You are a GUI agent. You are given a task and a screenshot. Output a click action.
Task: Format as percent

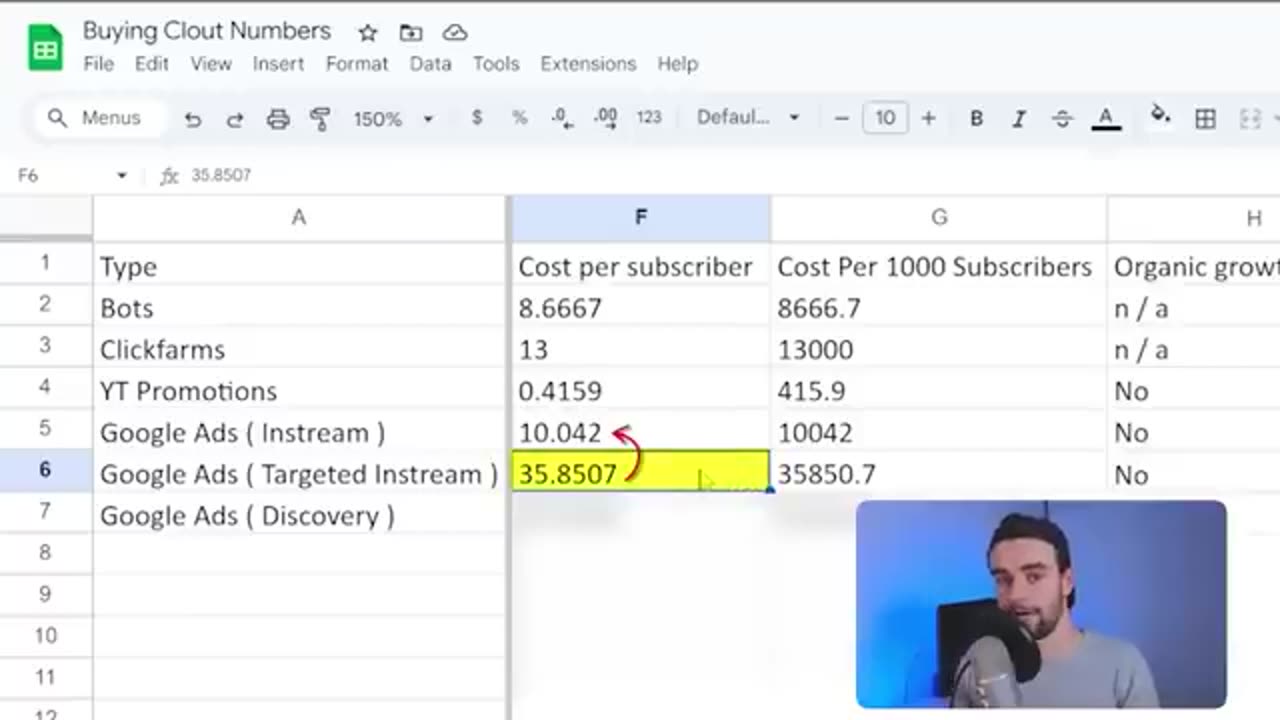click(x=519, y=118)
